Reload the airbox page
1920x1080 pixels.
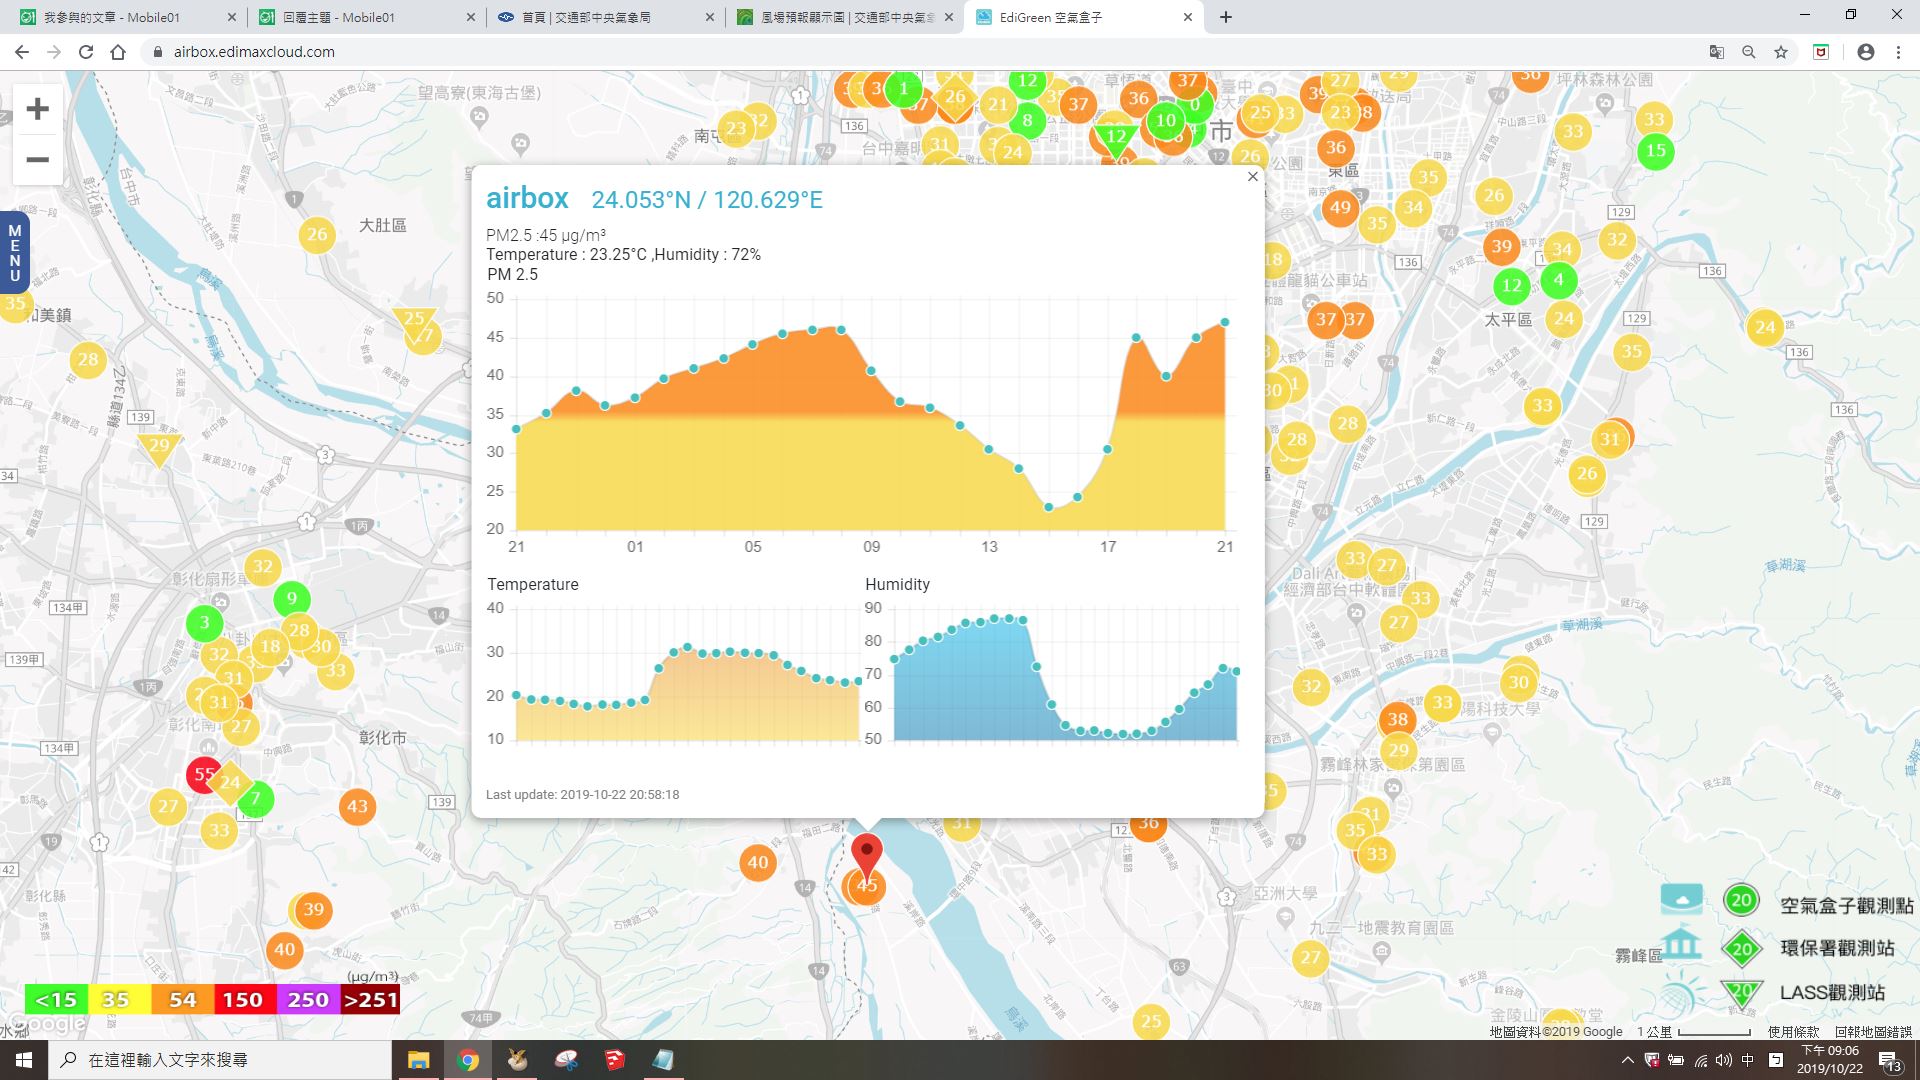click(x=86, y=52)
